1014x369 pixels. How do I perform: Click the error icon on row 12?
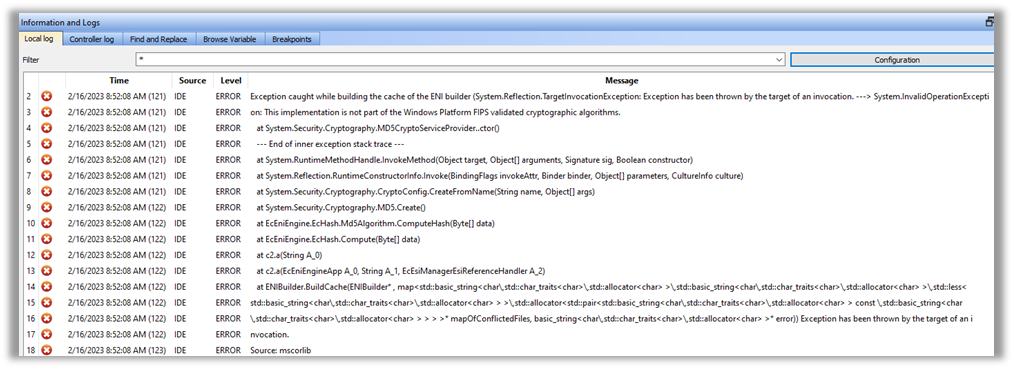click(x=47, y=255)
